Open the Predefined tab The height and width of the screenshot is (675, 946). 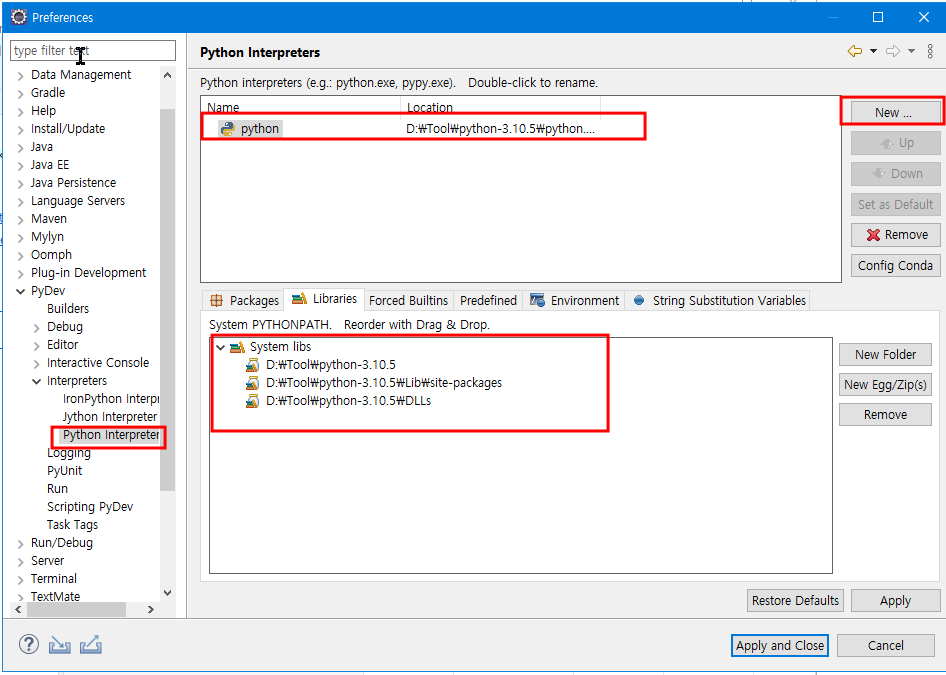pyautogui.click(x=488, y=300)
